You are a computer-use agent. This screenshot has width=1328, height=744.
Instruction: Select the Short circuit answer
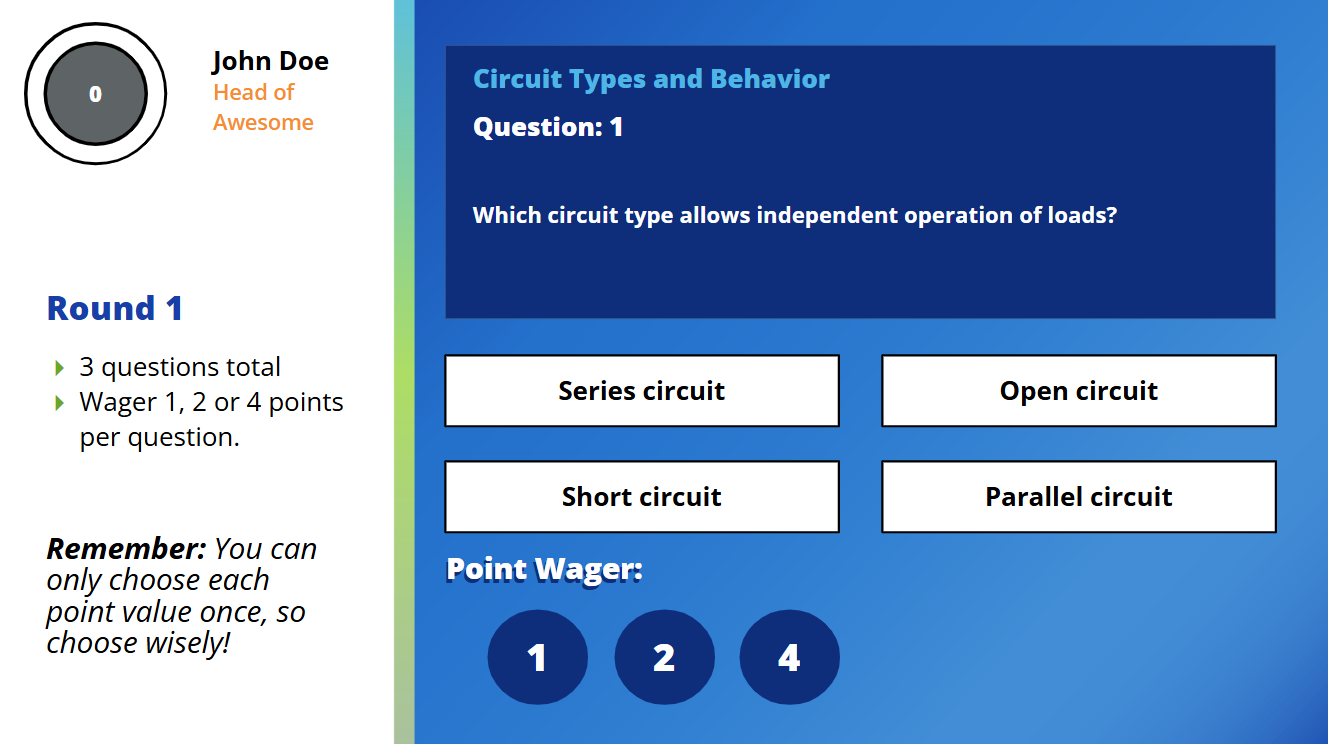click(x=641, y=496)
